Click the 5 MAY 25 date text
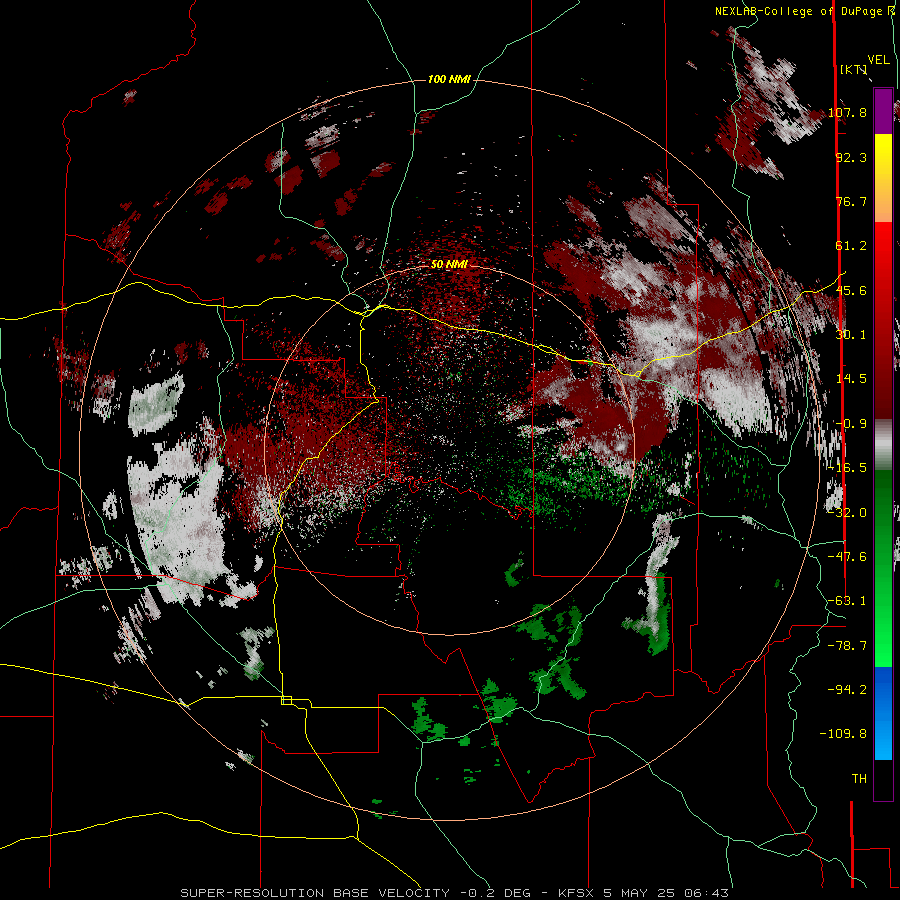 coord(638,893)
